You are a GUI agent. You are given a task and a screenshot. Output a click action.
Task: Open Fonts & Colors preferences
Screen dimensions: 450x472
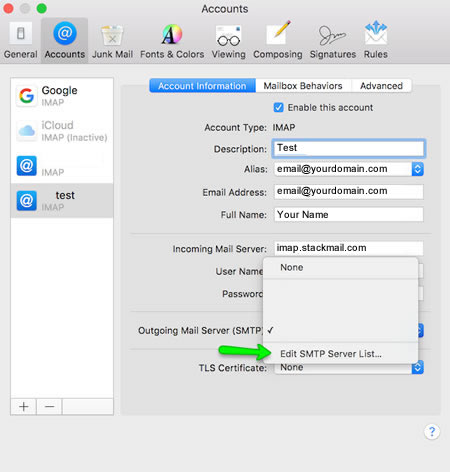(x=172, y=41)
